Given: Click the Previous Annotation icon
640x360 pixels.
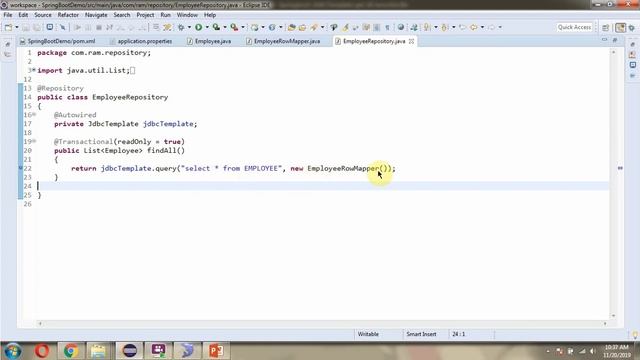Looking at the screenshot, I should click(x=445, y=27).
